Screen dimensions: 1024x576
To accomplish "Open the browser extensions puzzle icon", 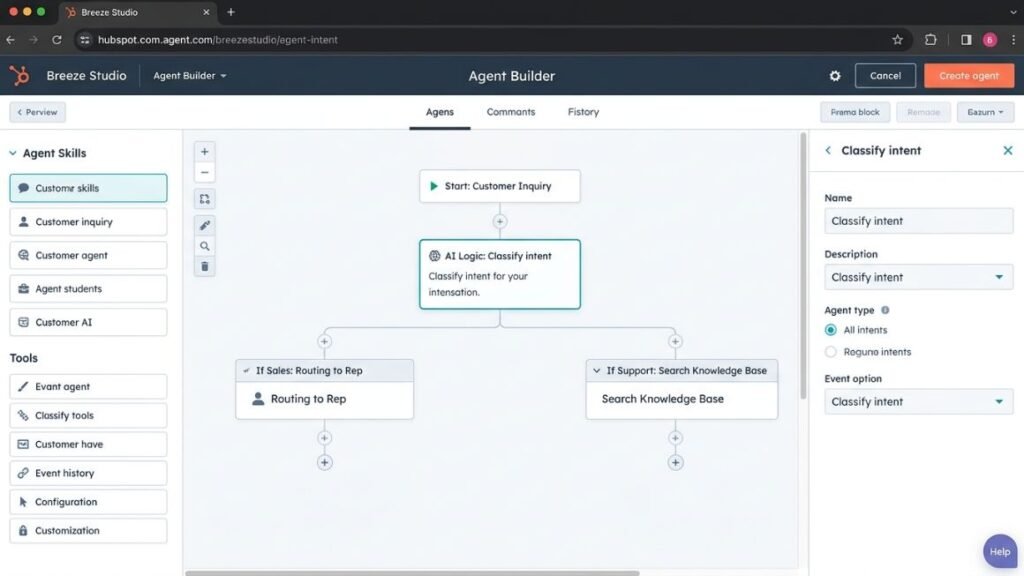I will pyautogui.click(x=931, y=40).
